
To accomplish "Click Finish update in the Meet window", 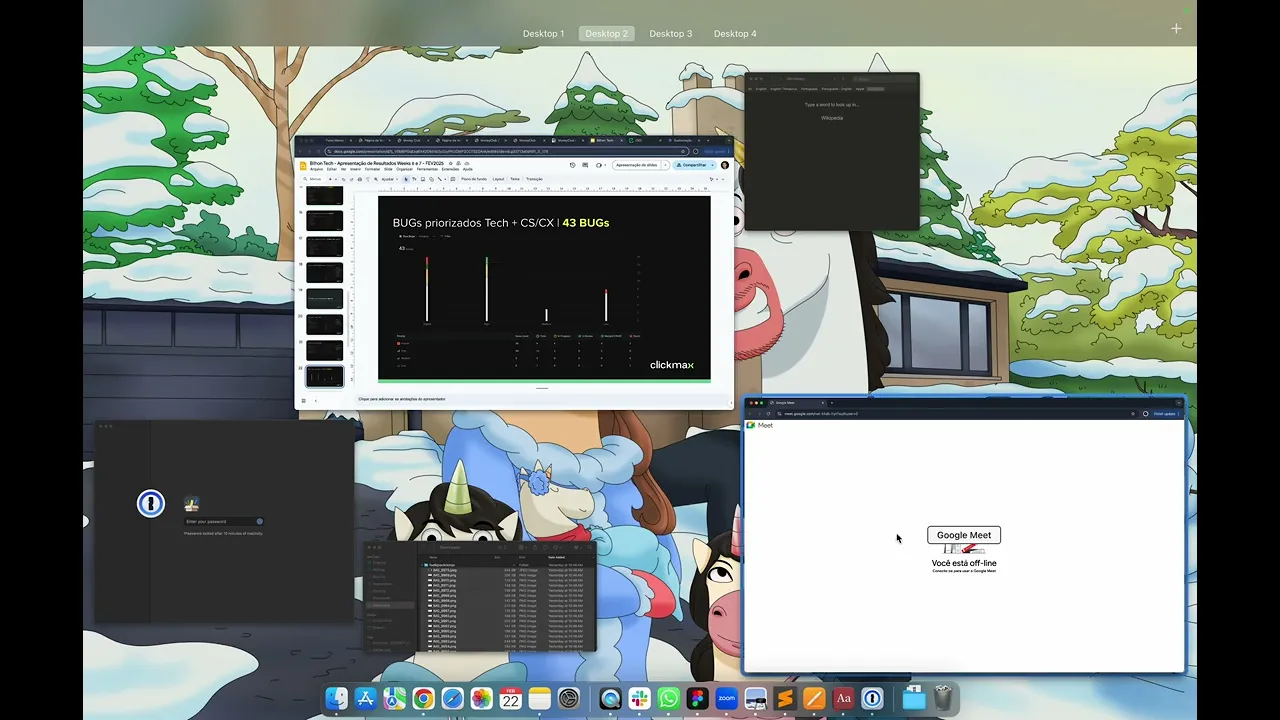I will click(1164, 413).
